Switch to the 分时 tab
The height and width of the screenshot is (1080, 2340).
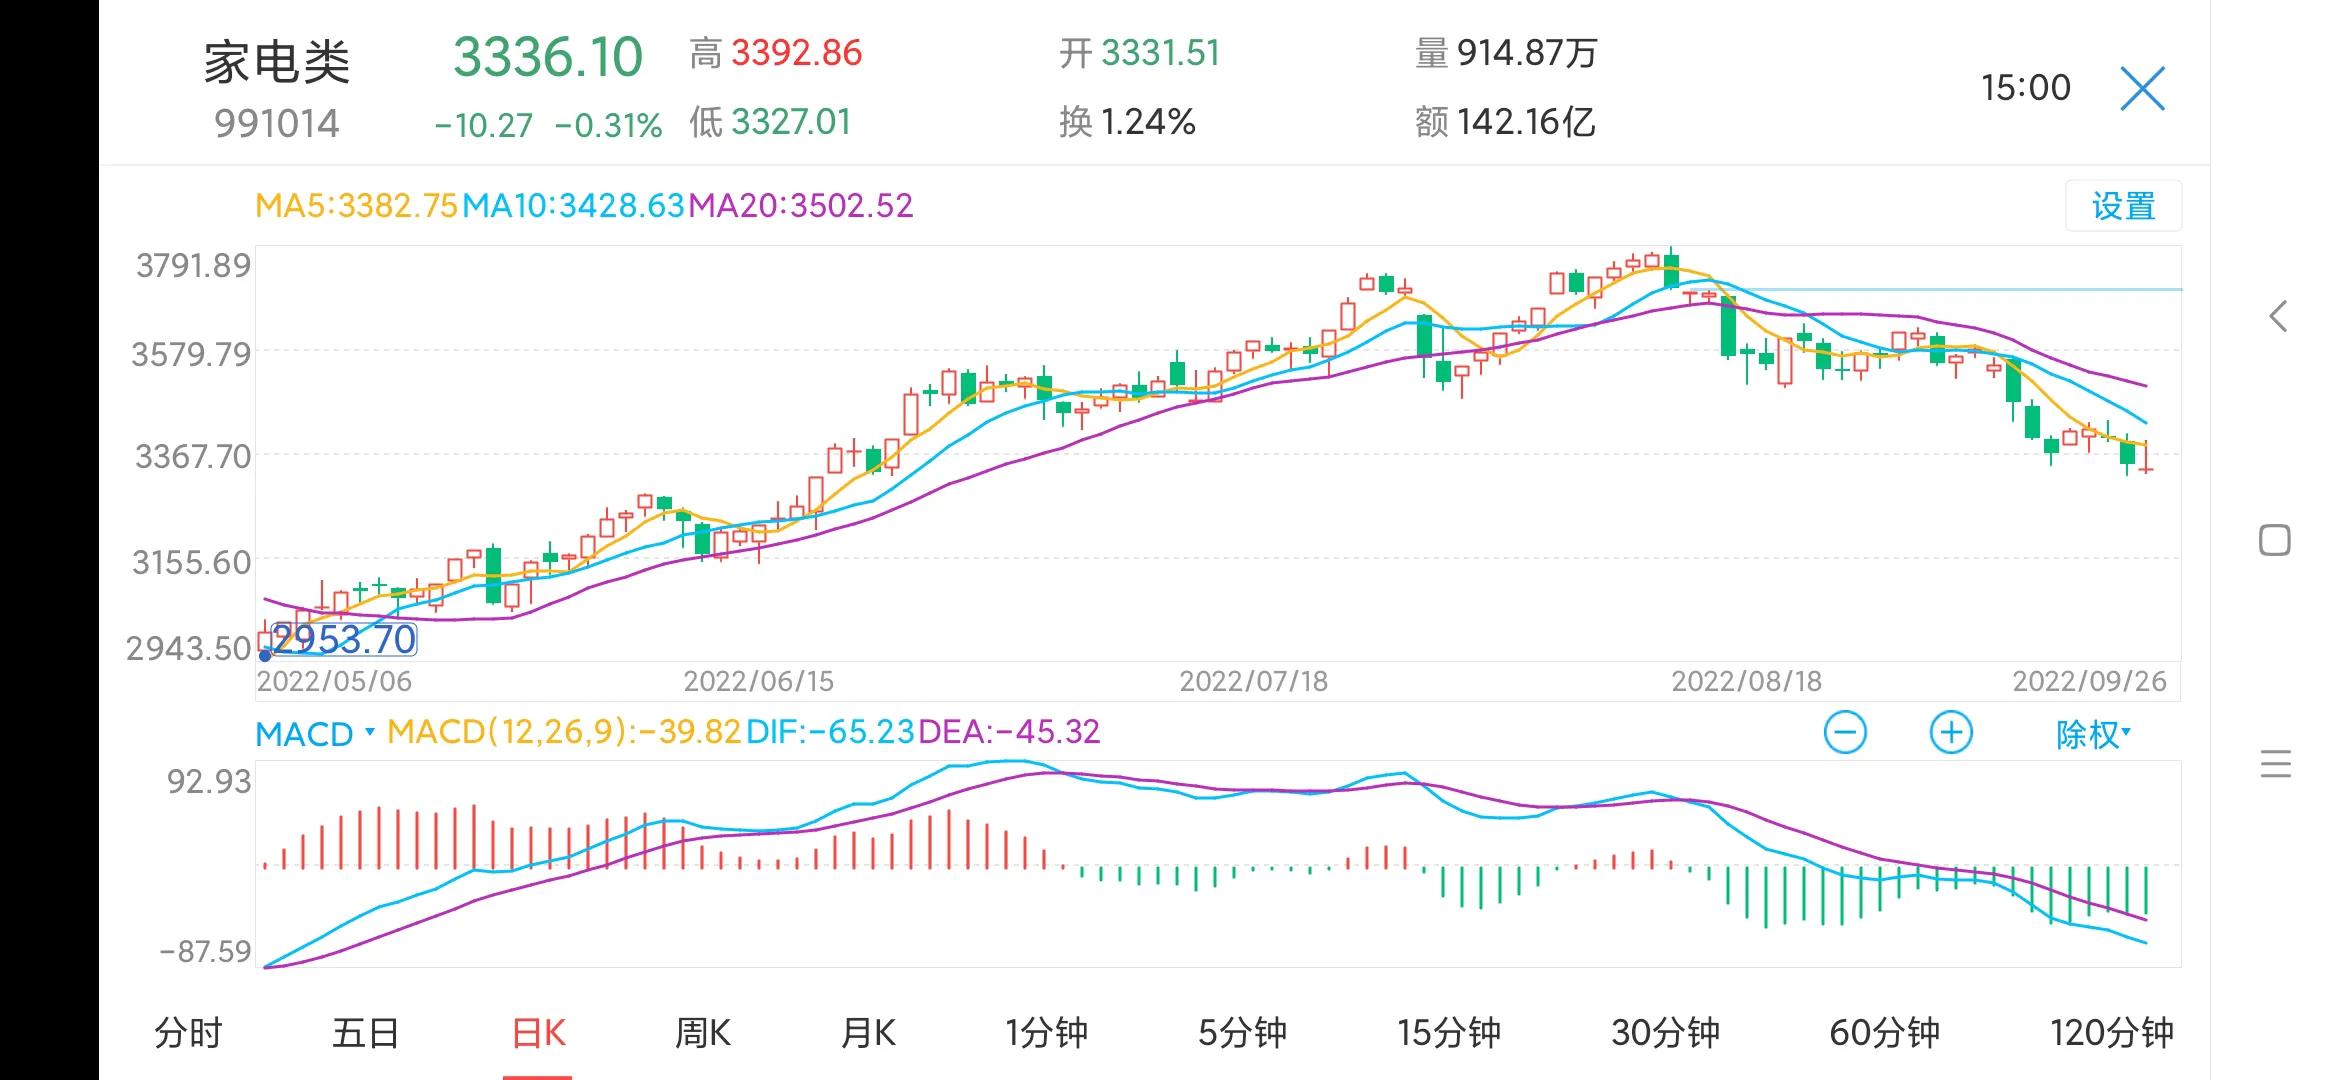click(x=187, y=1032)
